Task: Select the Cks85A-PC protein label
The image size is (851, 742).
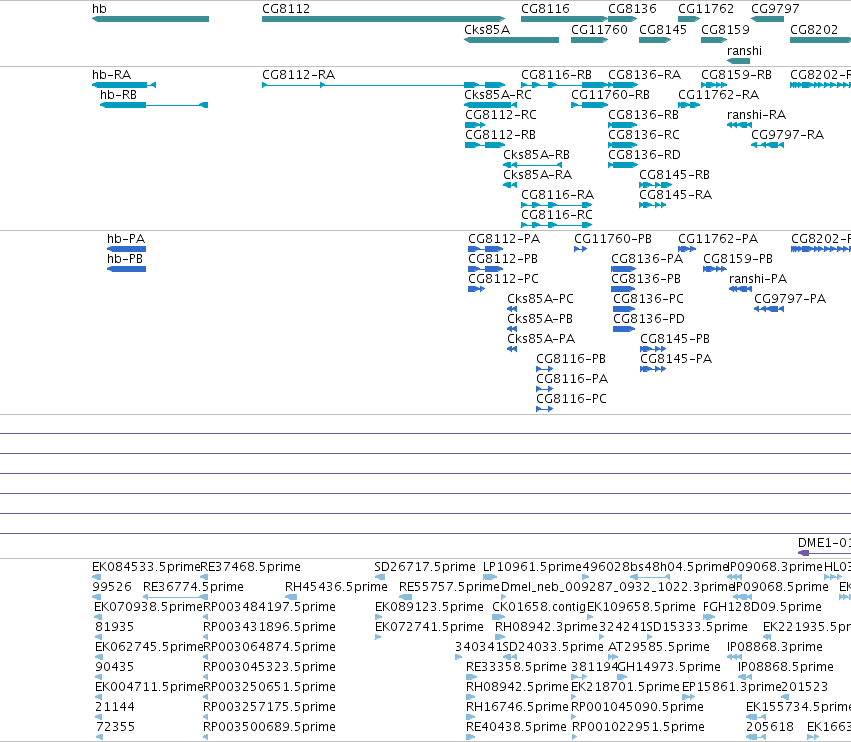Action: click(x=541, y=299)
